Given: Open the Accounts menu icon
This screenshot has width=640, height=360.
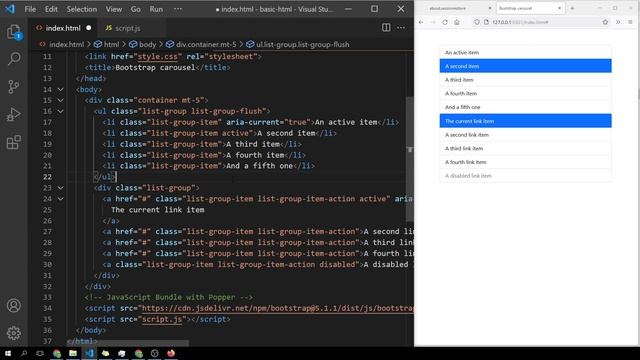Looking at the screenshot, I should click(x=13, y=305).
